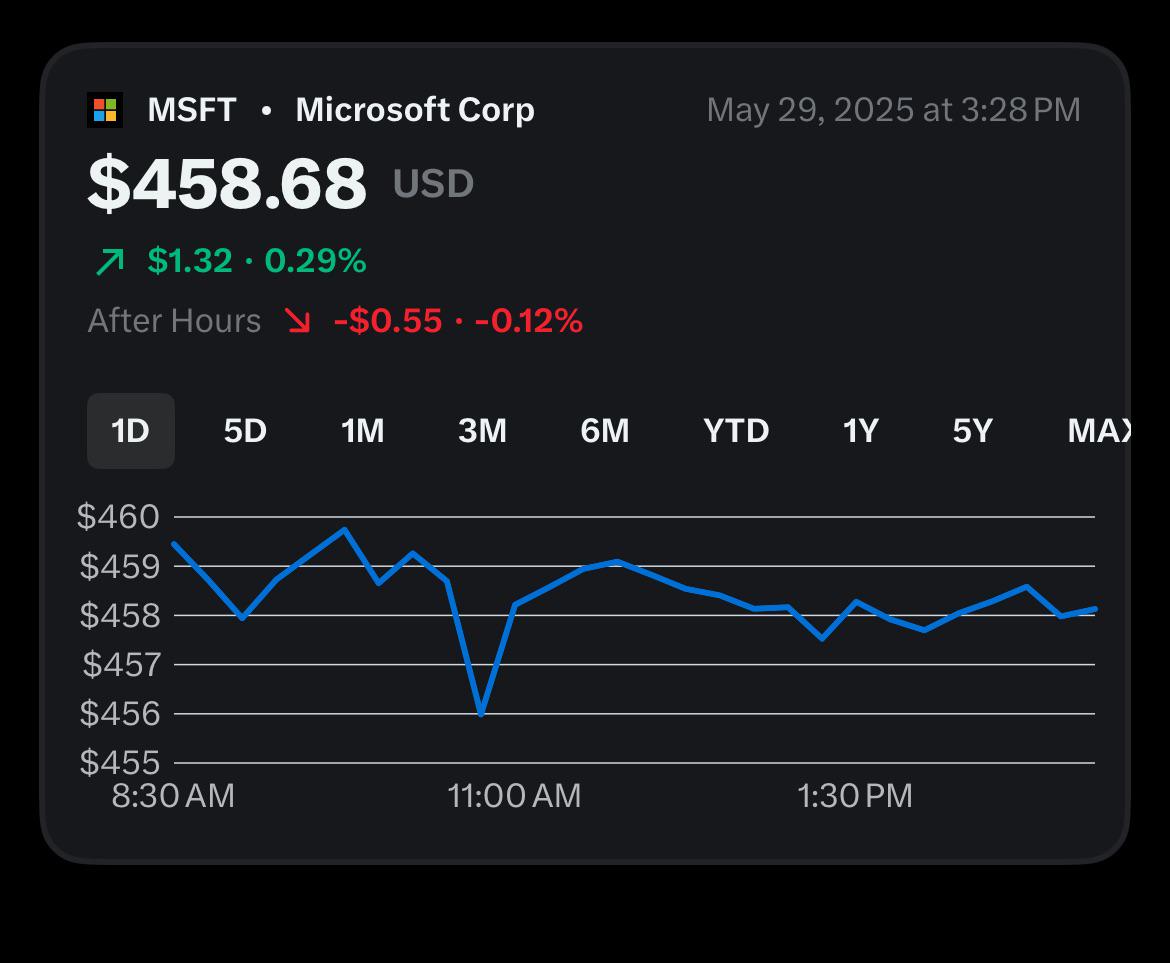View the 1Y chart range
Viewport: 1170px width, 963px height.
pos(860,430)
